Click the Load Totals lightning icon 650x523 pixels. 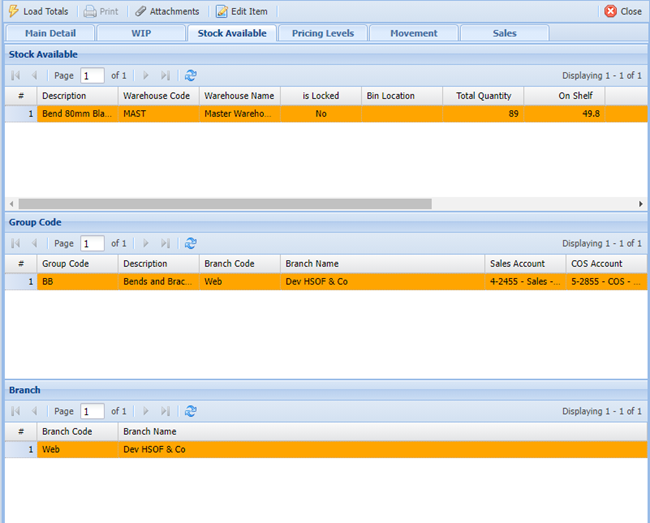pos(13,11)
